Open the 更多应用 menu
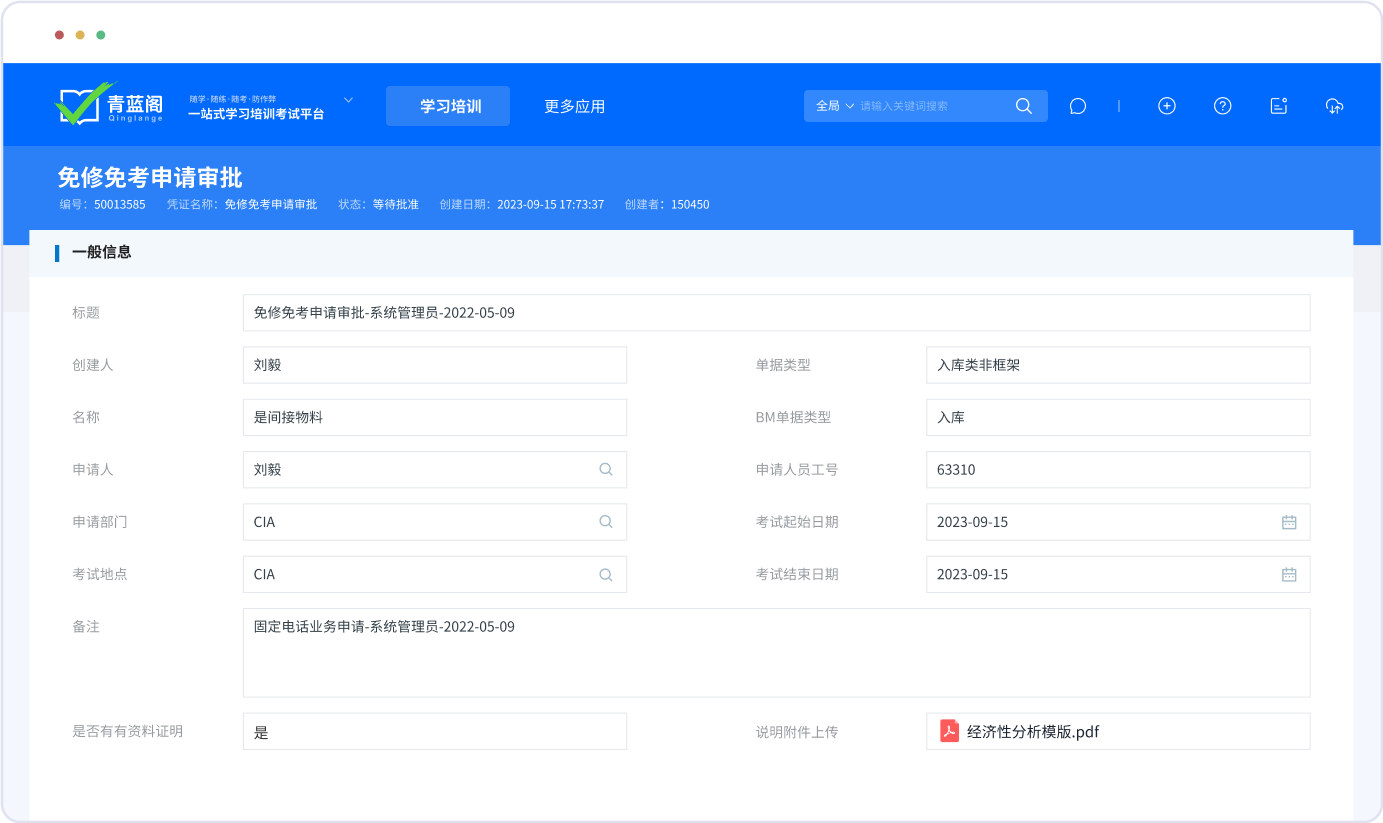This screenshot has width=1383, height=823. pyautogui.click(x=574, y=106)
